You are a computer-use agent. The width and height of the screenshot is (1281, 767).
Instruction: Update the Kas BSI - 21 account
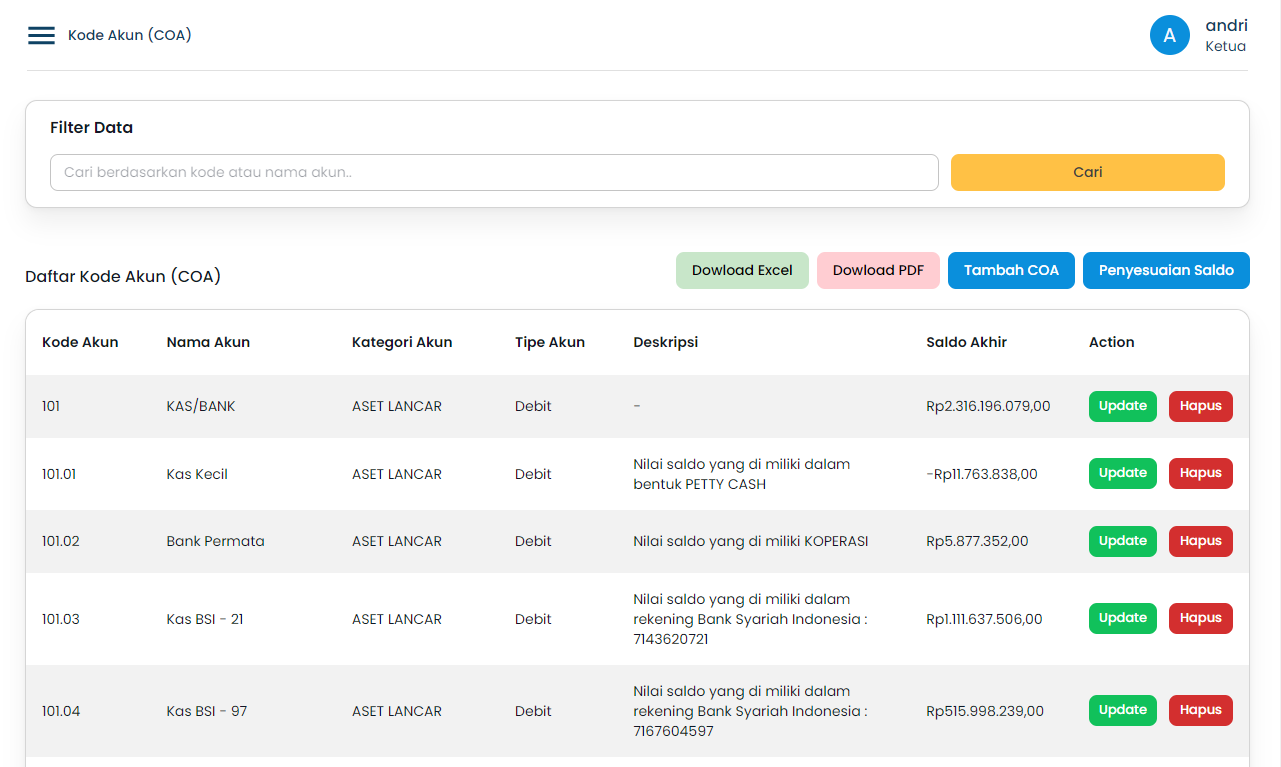pos(1122,618)
